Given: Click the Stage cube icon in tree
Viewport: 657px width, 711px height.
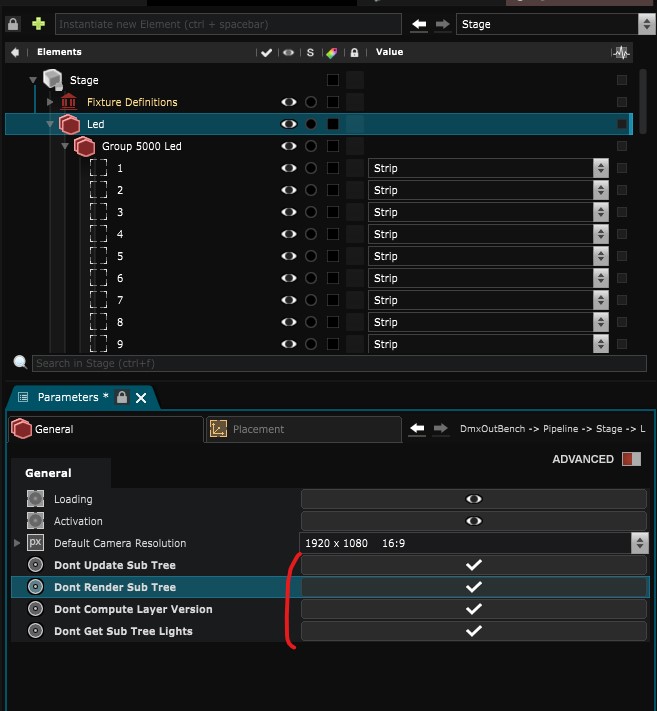Looking at the screenshot, I should click(52, 80).
